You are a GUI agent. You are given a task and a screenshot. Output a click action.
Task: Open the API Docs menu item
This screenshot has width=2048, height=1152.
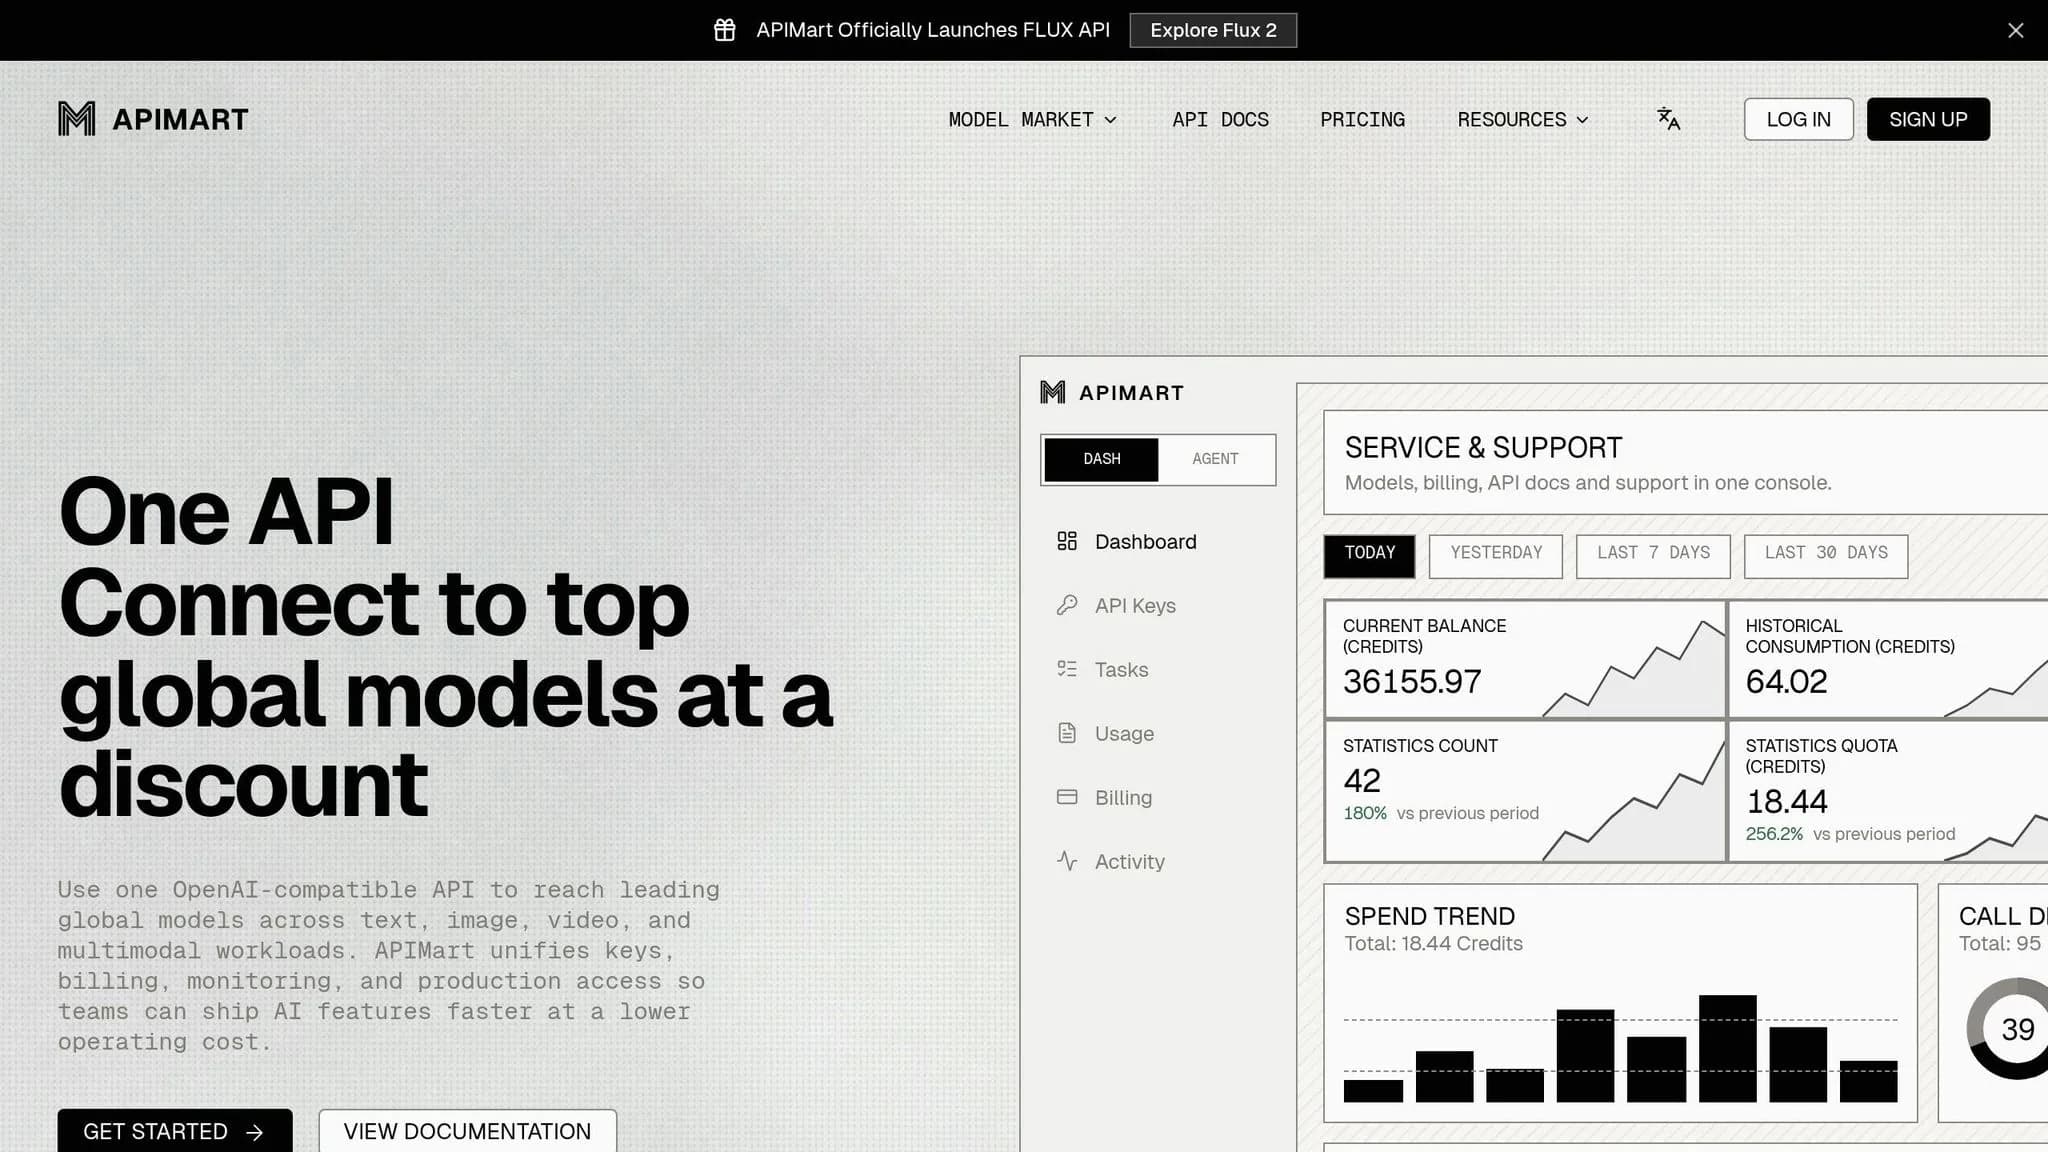coord(1220,119)
